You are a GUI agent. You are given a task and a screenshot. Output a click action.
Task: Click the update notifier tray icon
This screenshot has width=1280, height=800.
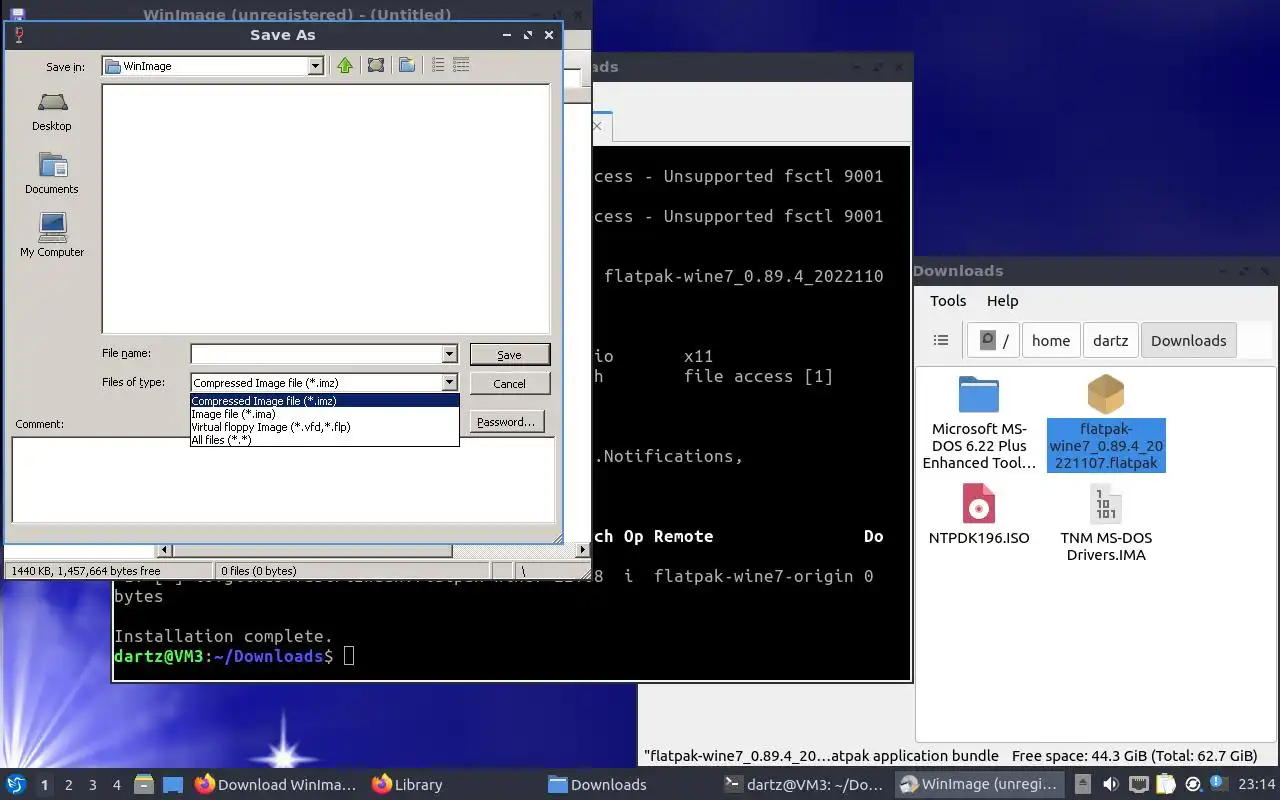click(1193, 785)
